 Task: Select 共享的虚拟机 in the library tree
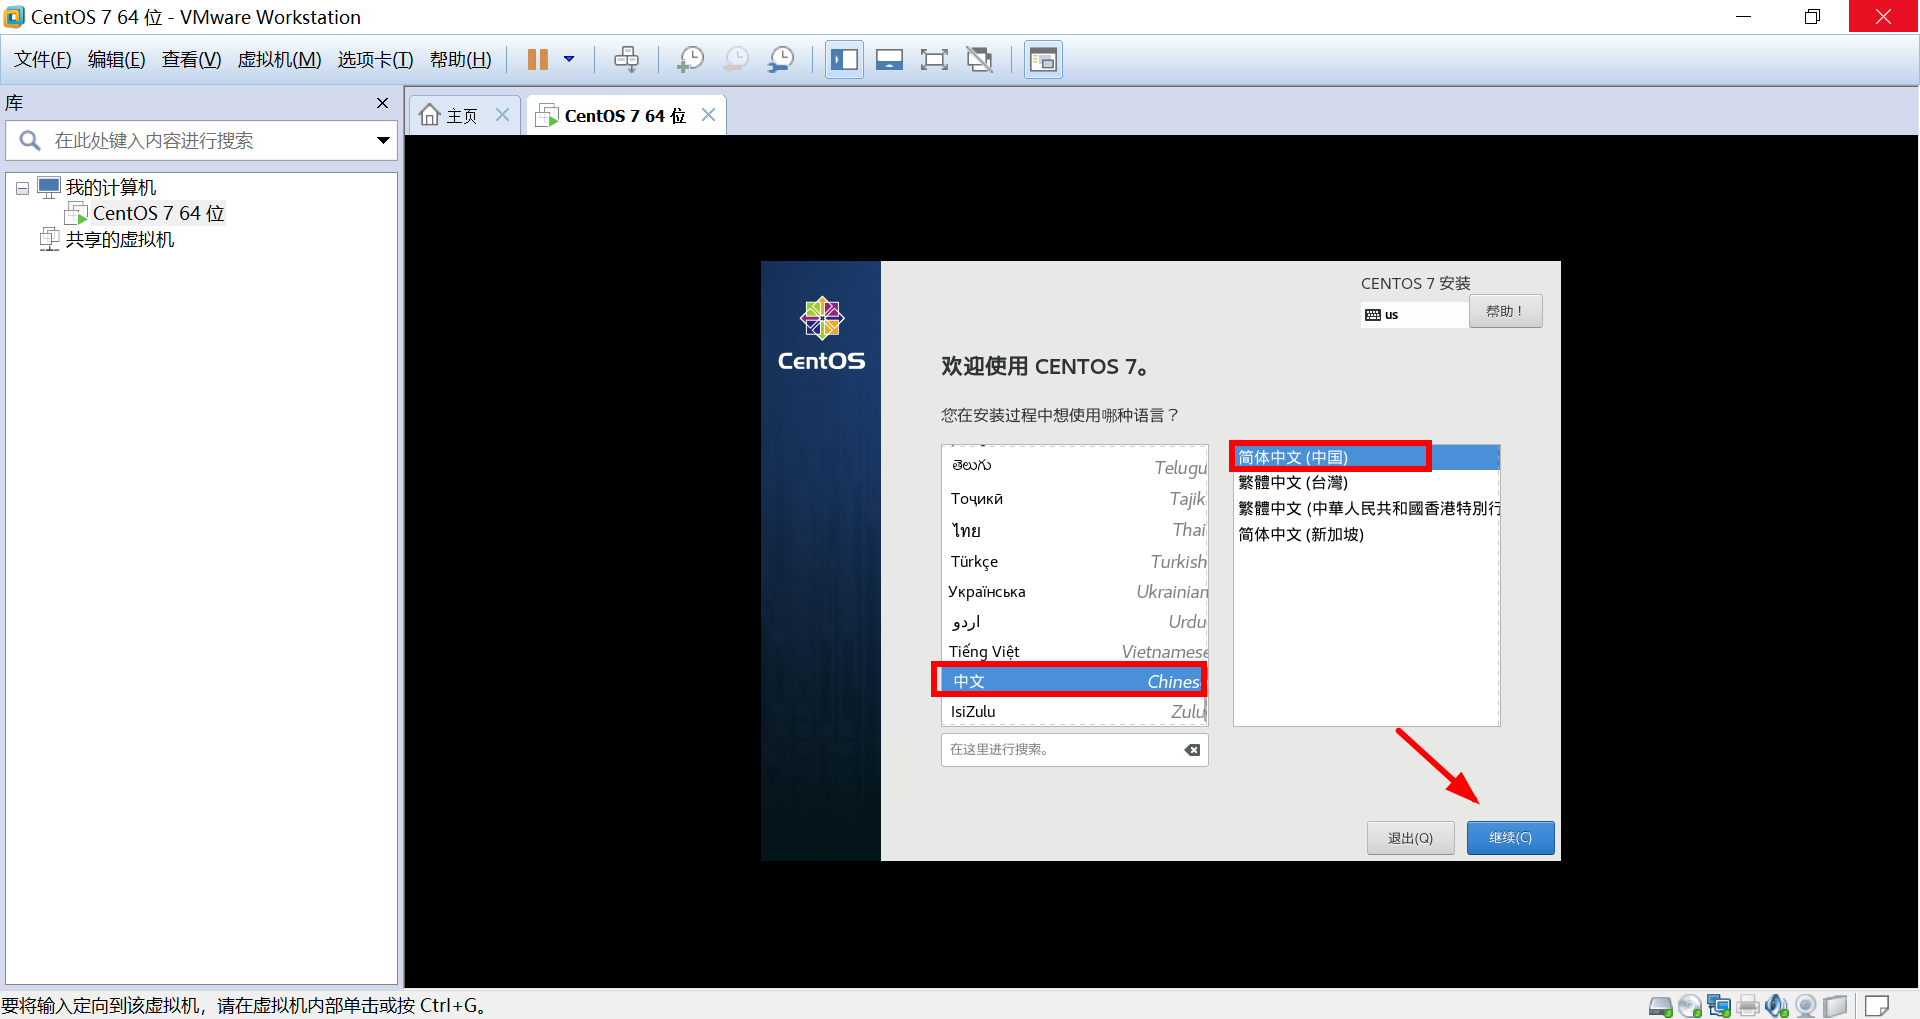(119, 240)
